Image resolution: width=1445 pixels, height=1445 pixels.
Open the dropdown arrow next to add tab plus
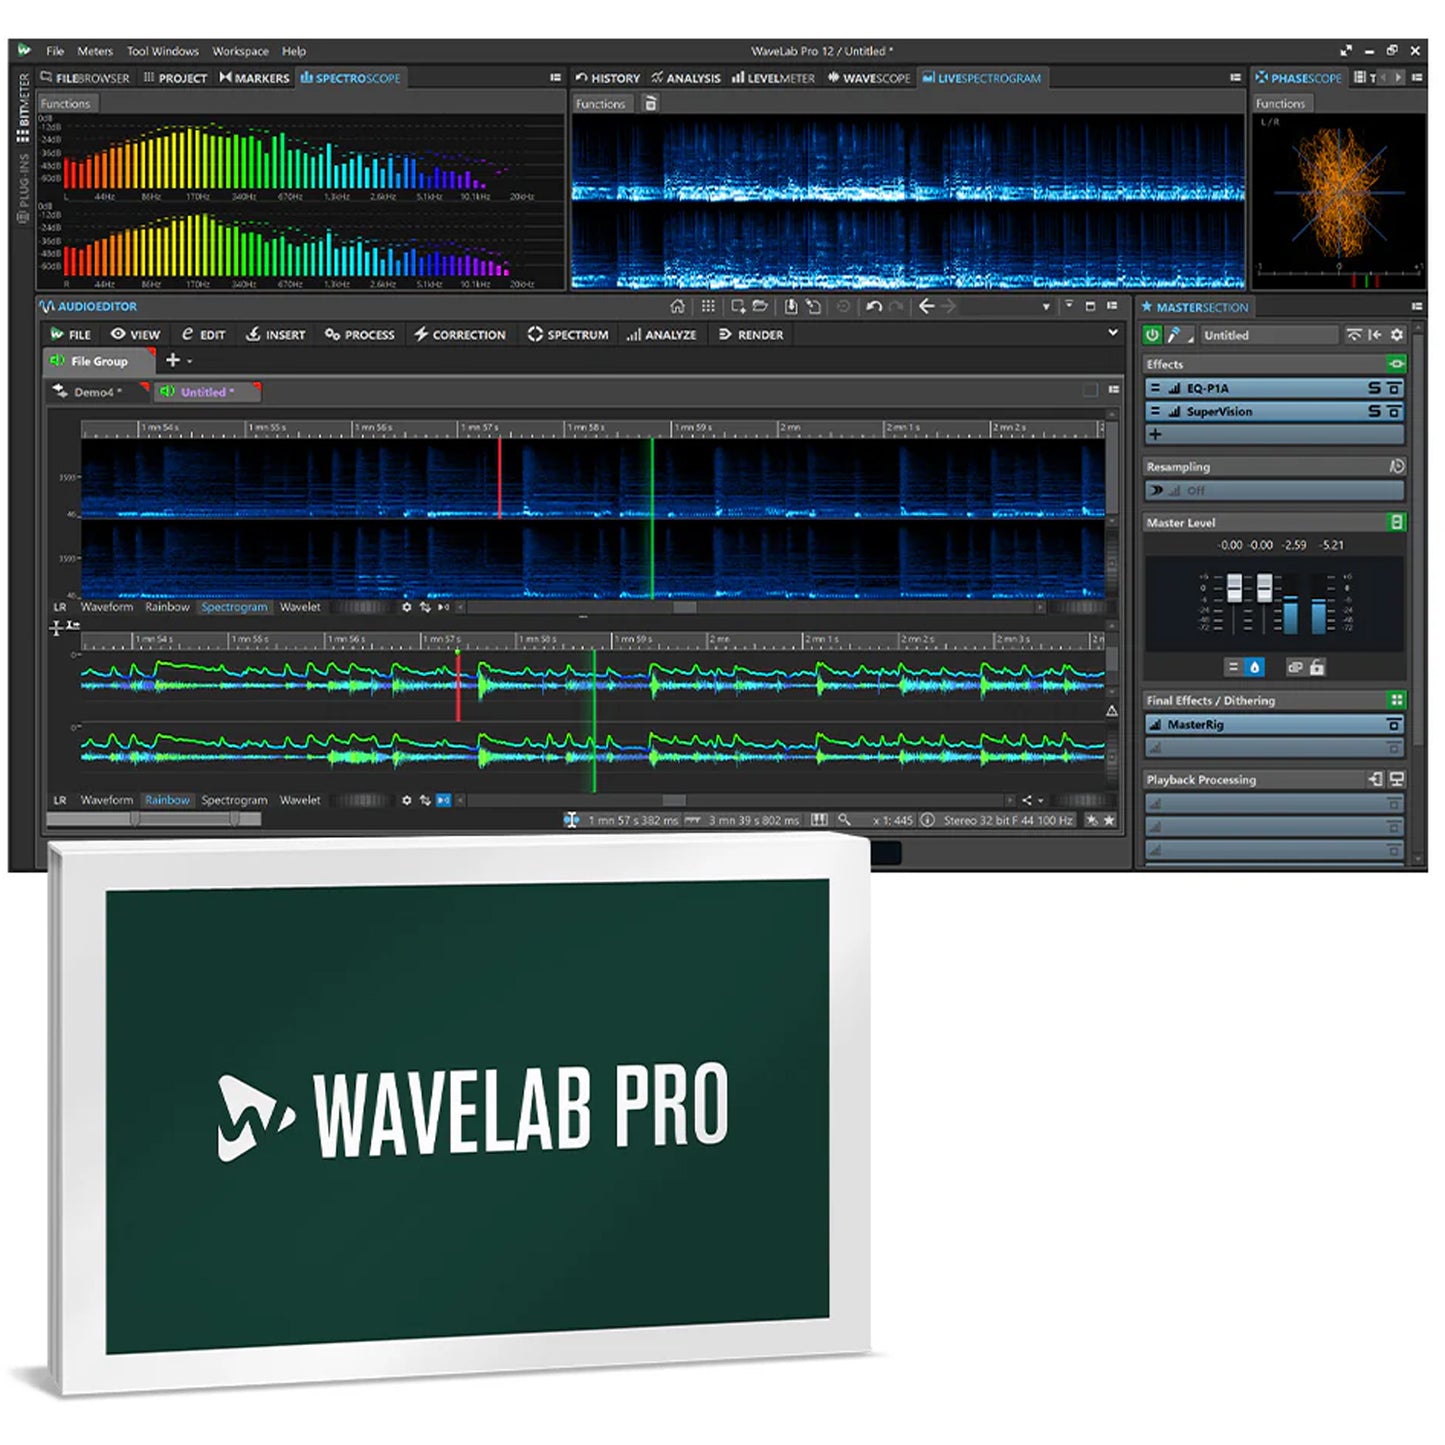click(x=190, y=361)
